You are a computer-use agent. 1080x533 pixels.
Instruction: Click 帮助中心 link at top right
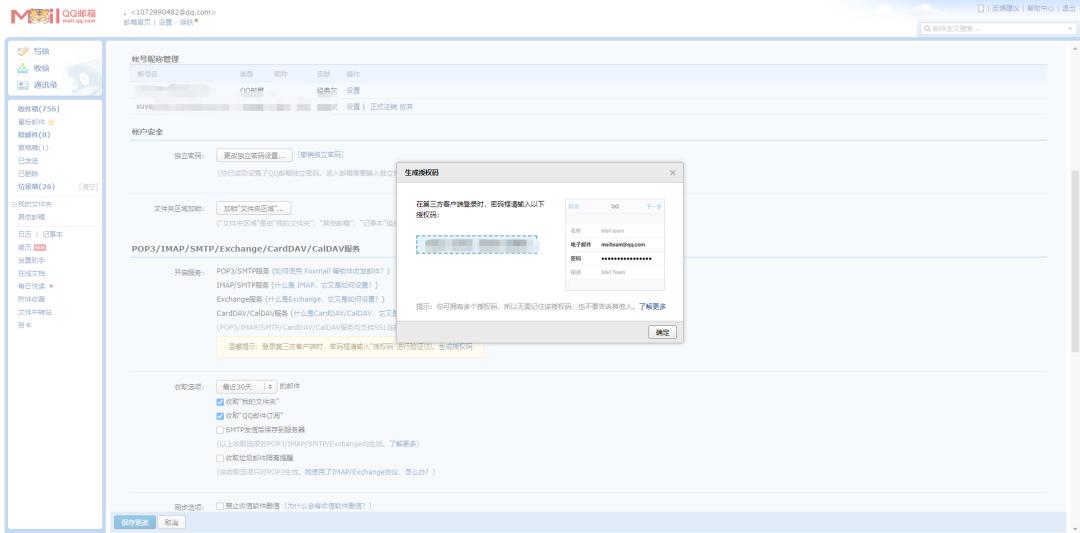[x=1040, y=8]
